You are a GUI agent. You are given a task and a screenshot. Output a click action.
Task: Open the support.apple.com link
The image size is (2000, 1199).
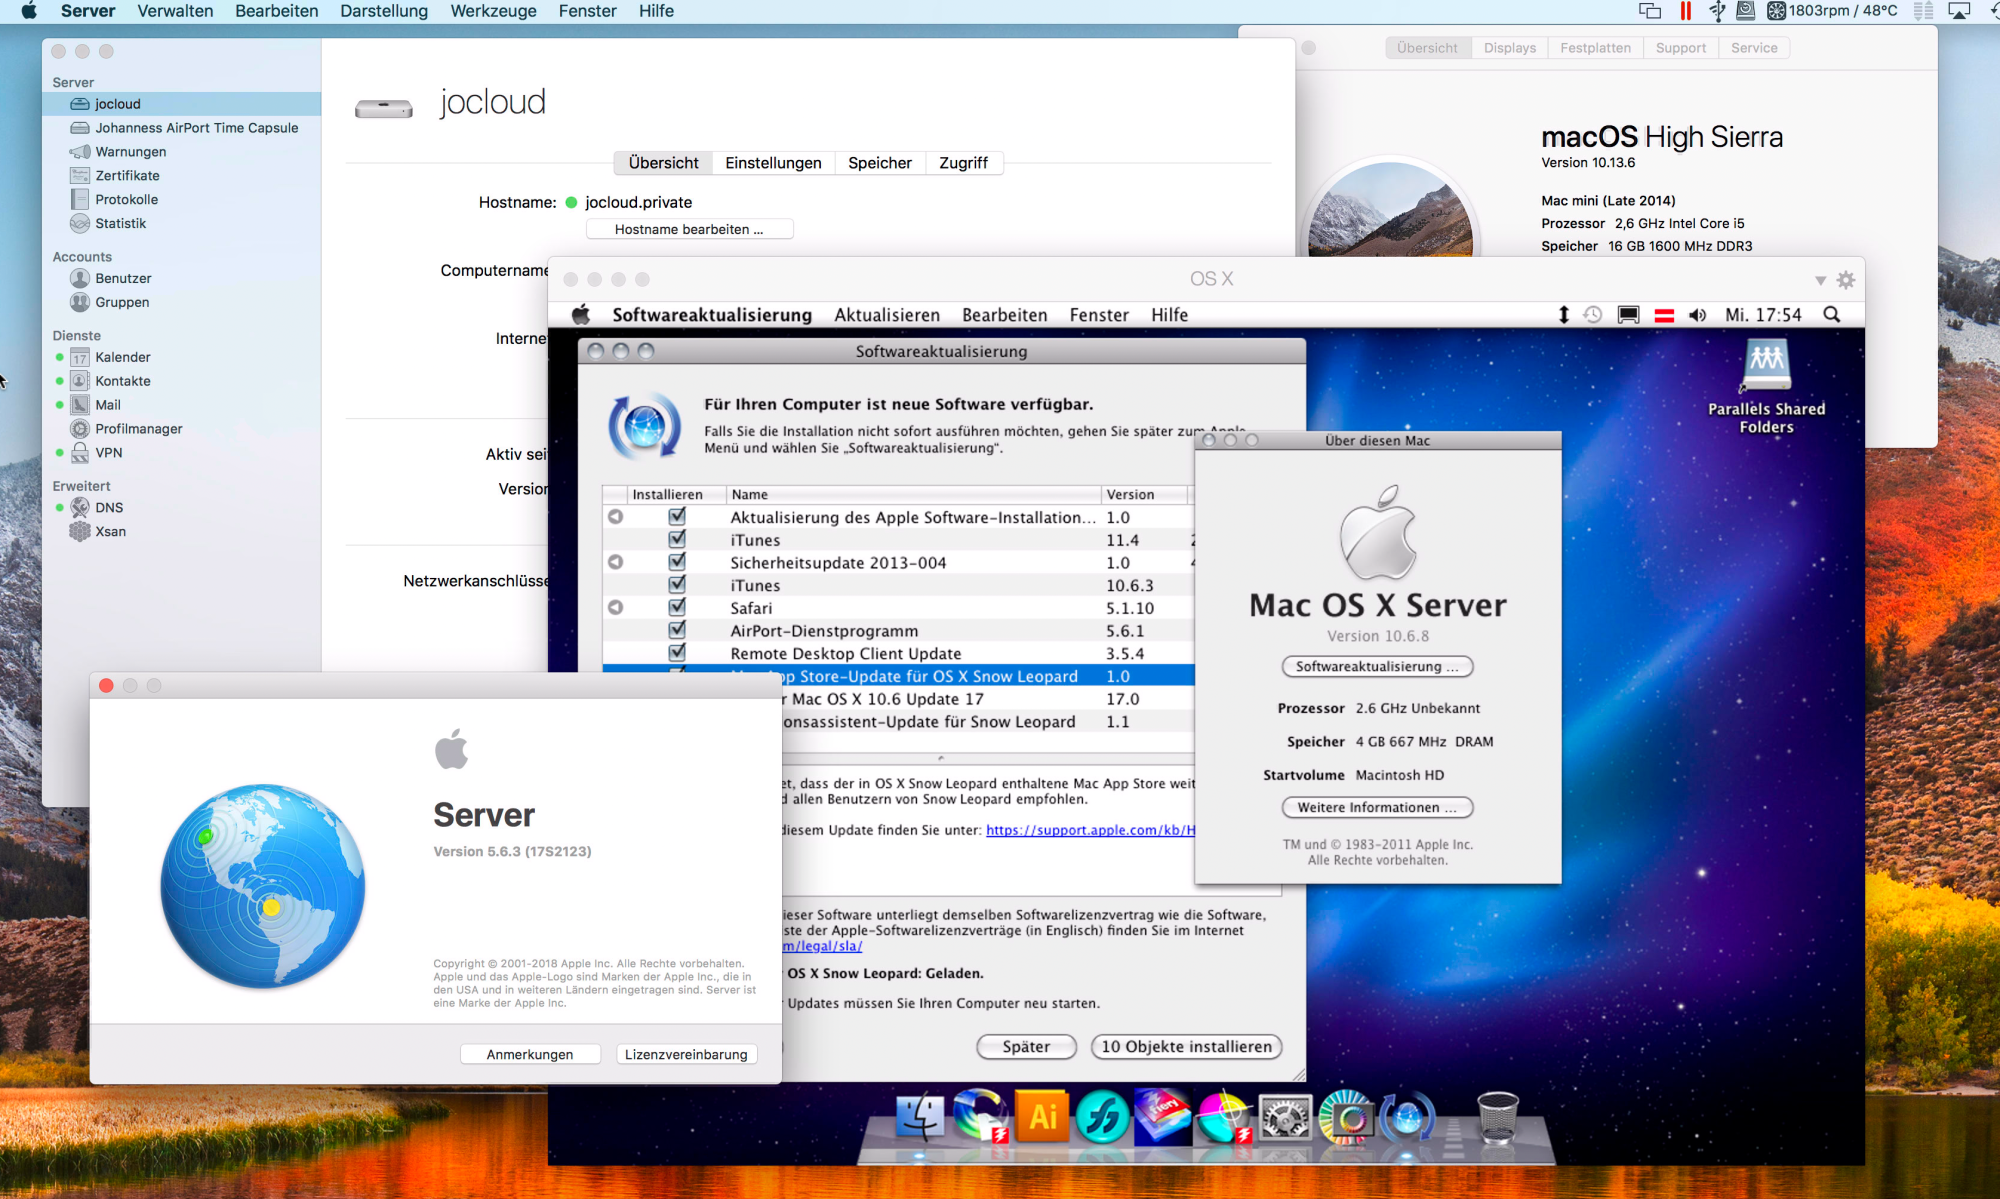pyautogui.click(x=1090, y=830)
